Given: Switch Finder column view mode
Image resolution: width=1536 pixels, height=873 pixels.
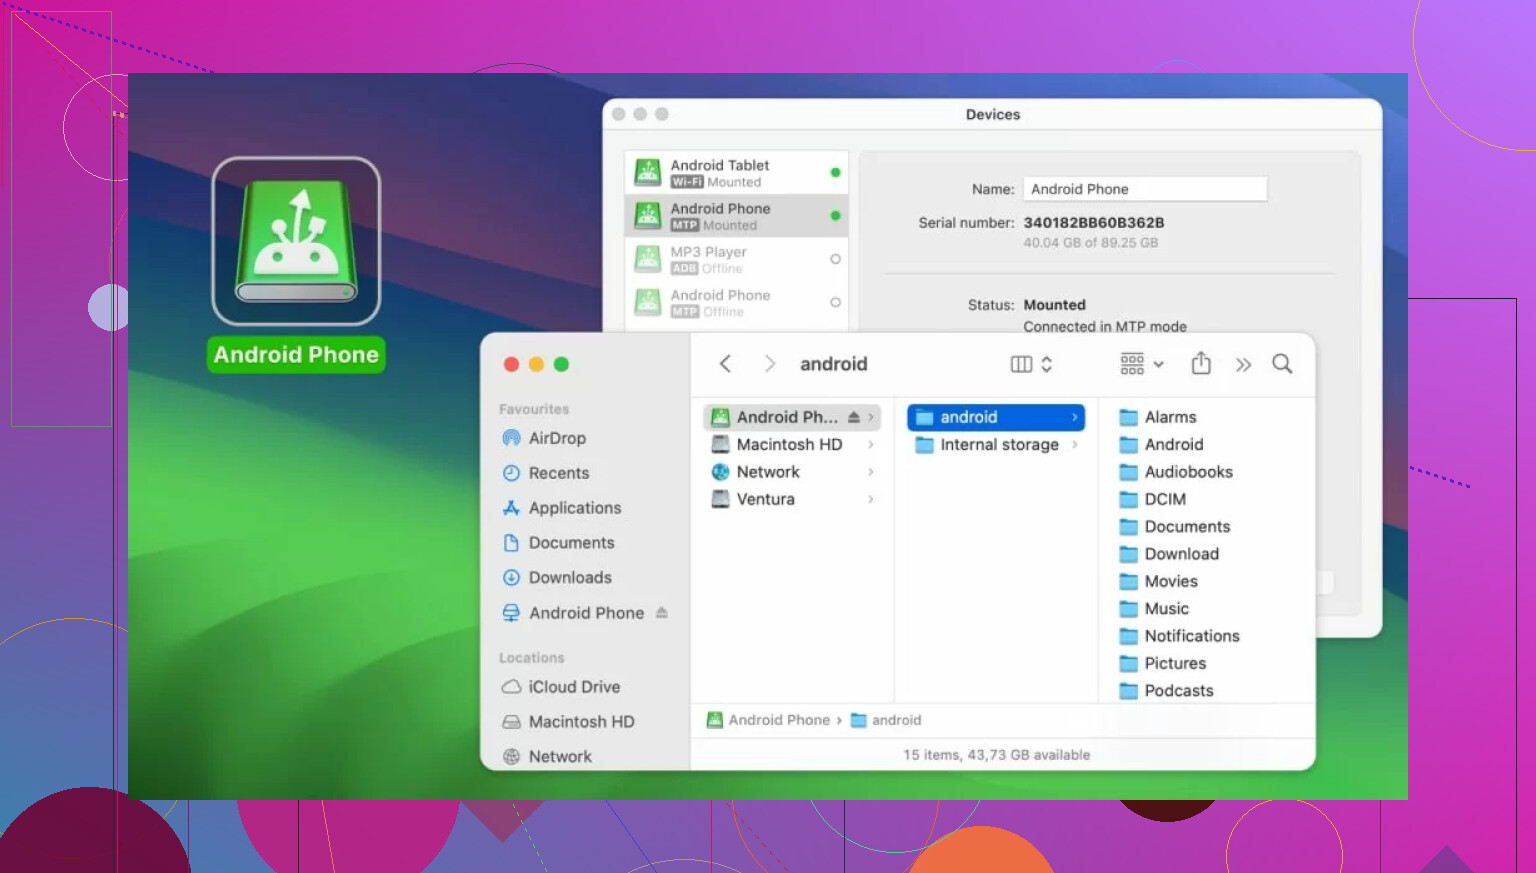Looking at the screenshot, I should (x=1031, y=364).
